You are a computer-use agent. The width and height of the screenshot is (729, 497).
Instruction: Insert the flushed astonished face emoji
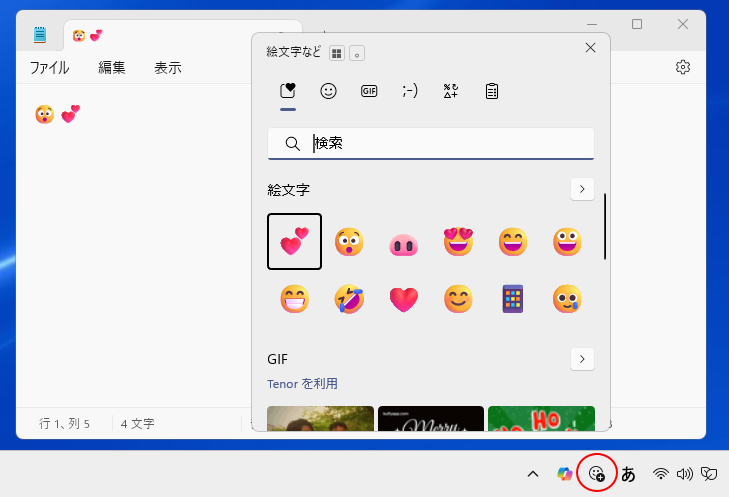349,242
